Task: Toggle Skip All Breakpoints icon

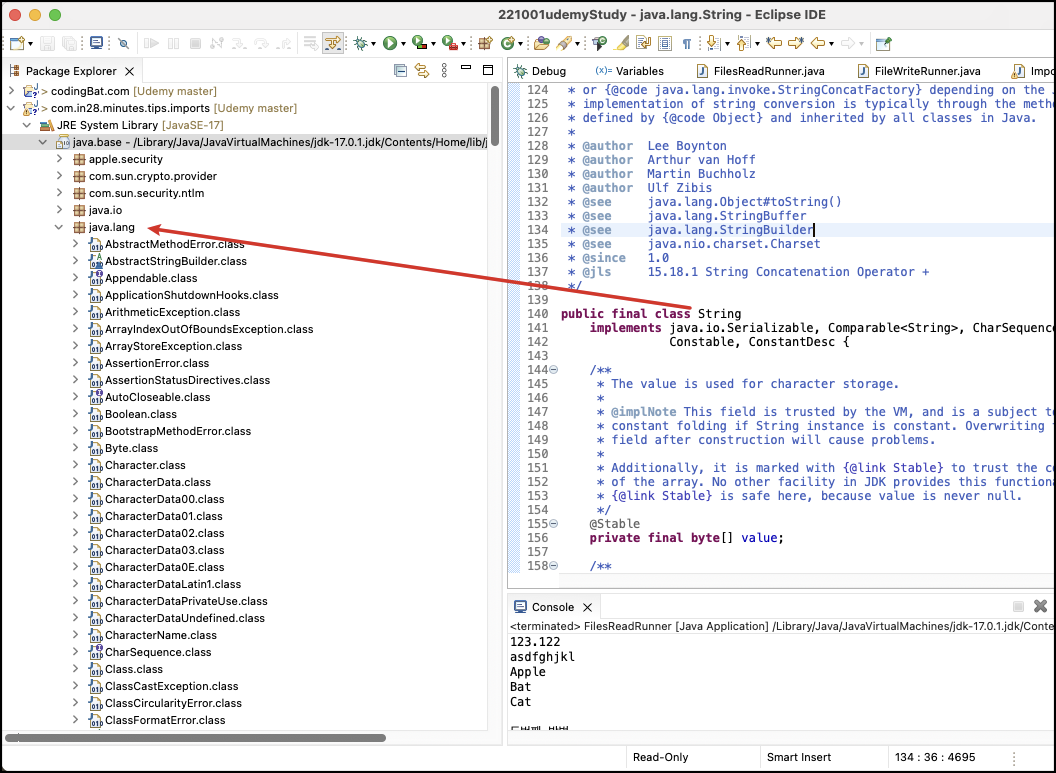Action: pyautogui.click(x=123, y=43)
